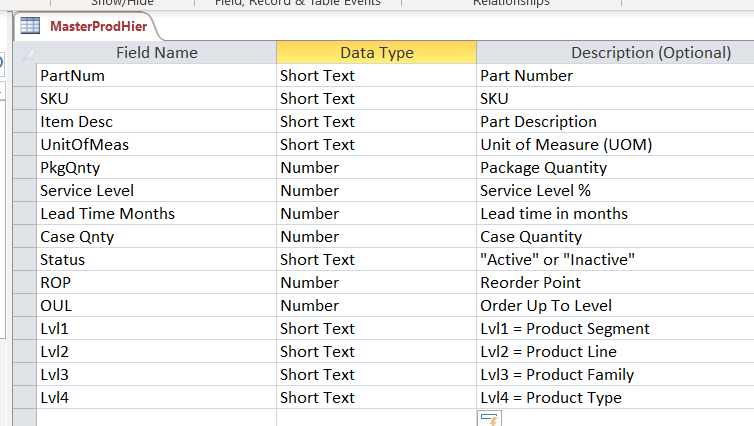
Task: Click the 'Part Description' description cell
Action: 616,122
